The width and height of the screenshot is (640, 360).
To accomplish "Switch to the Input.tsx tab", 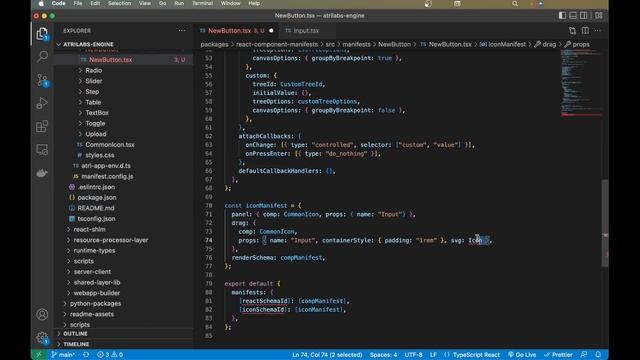I will 306,31.
